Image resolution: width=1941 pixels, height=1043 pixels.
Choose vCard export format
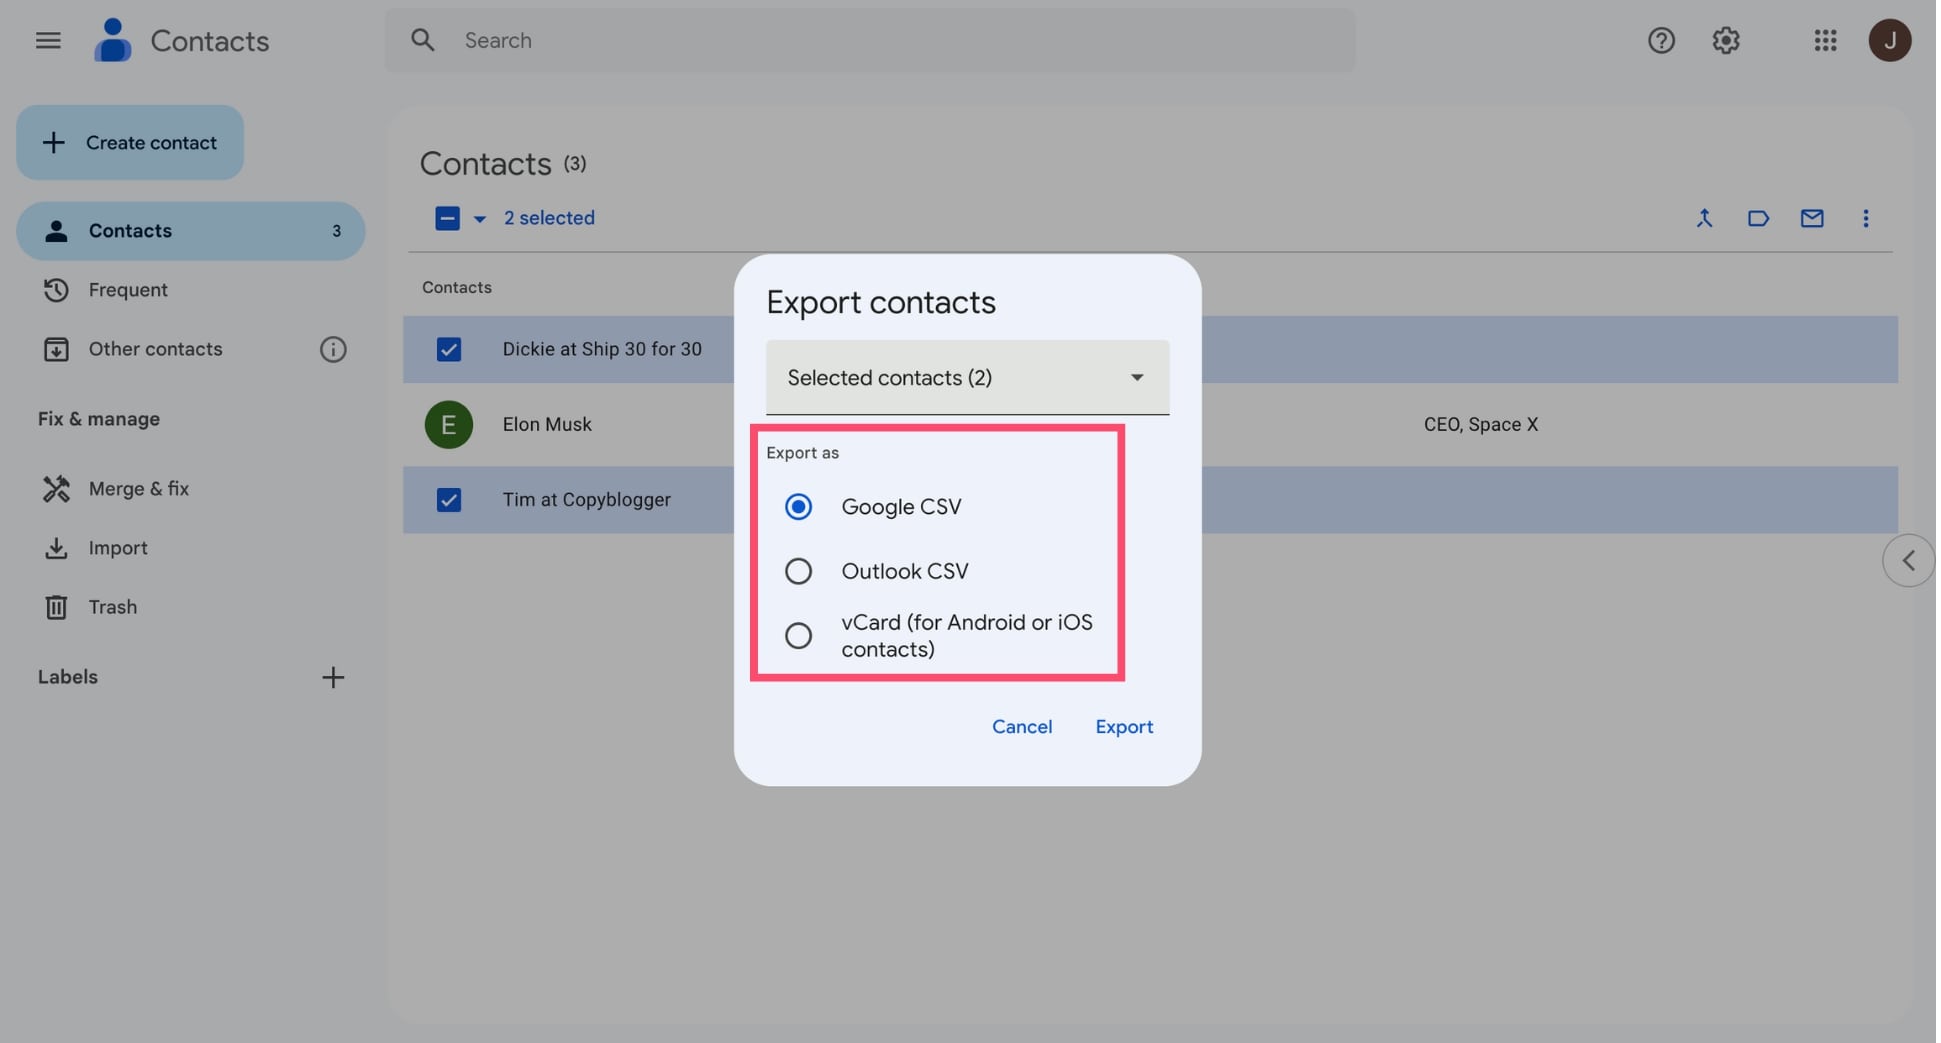798,635
